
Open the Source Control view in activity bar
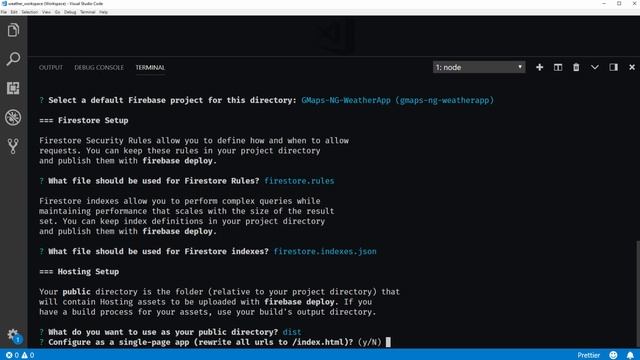(13, 146)
